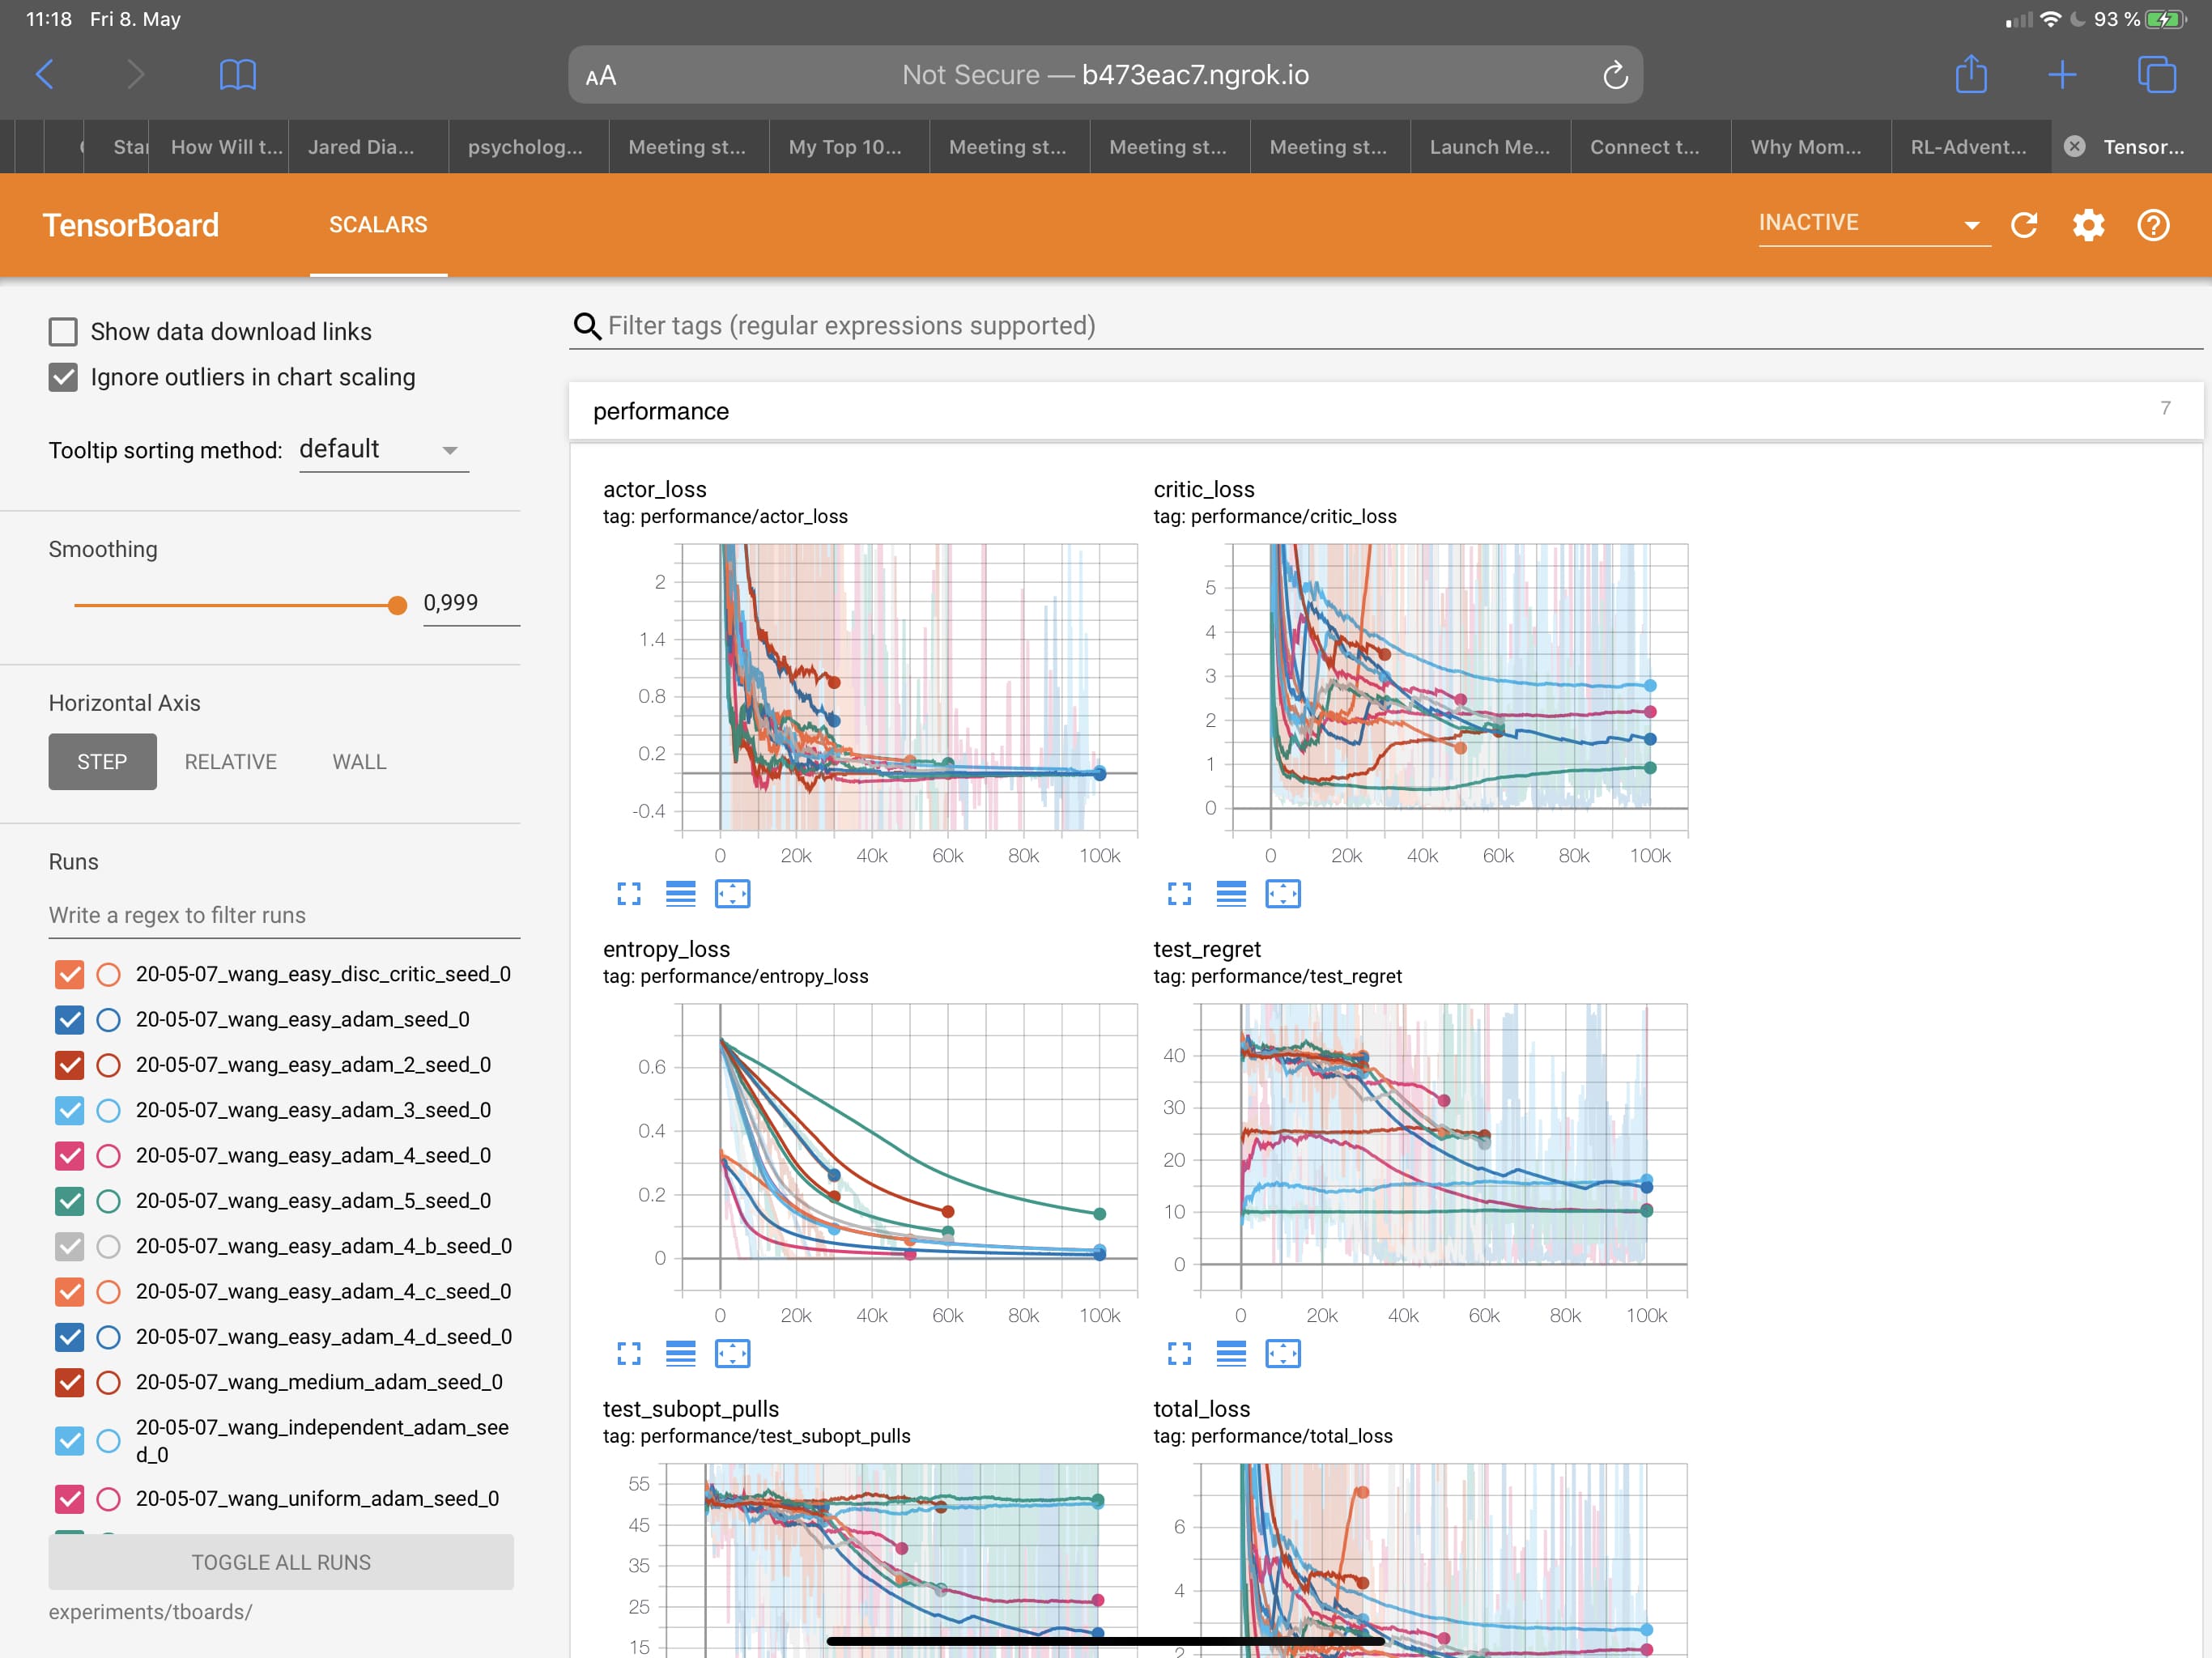Expand actor_loss chart to full size
This screenshot has width=2212, height=1658.
(x=629, y=894)
